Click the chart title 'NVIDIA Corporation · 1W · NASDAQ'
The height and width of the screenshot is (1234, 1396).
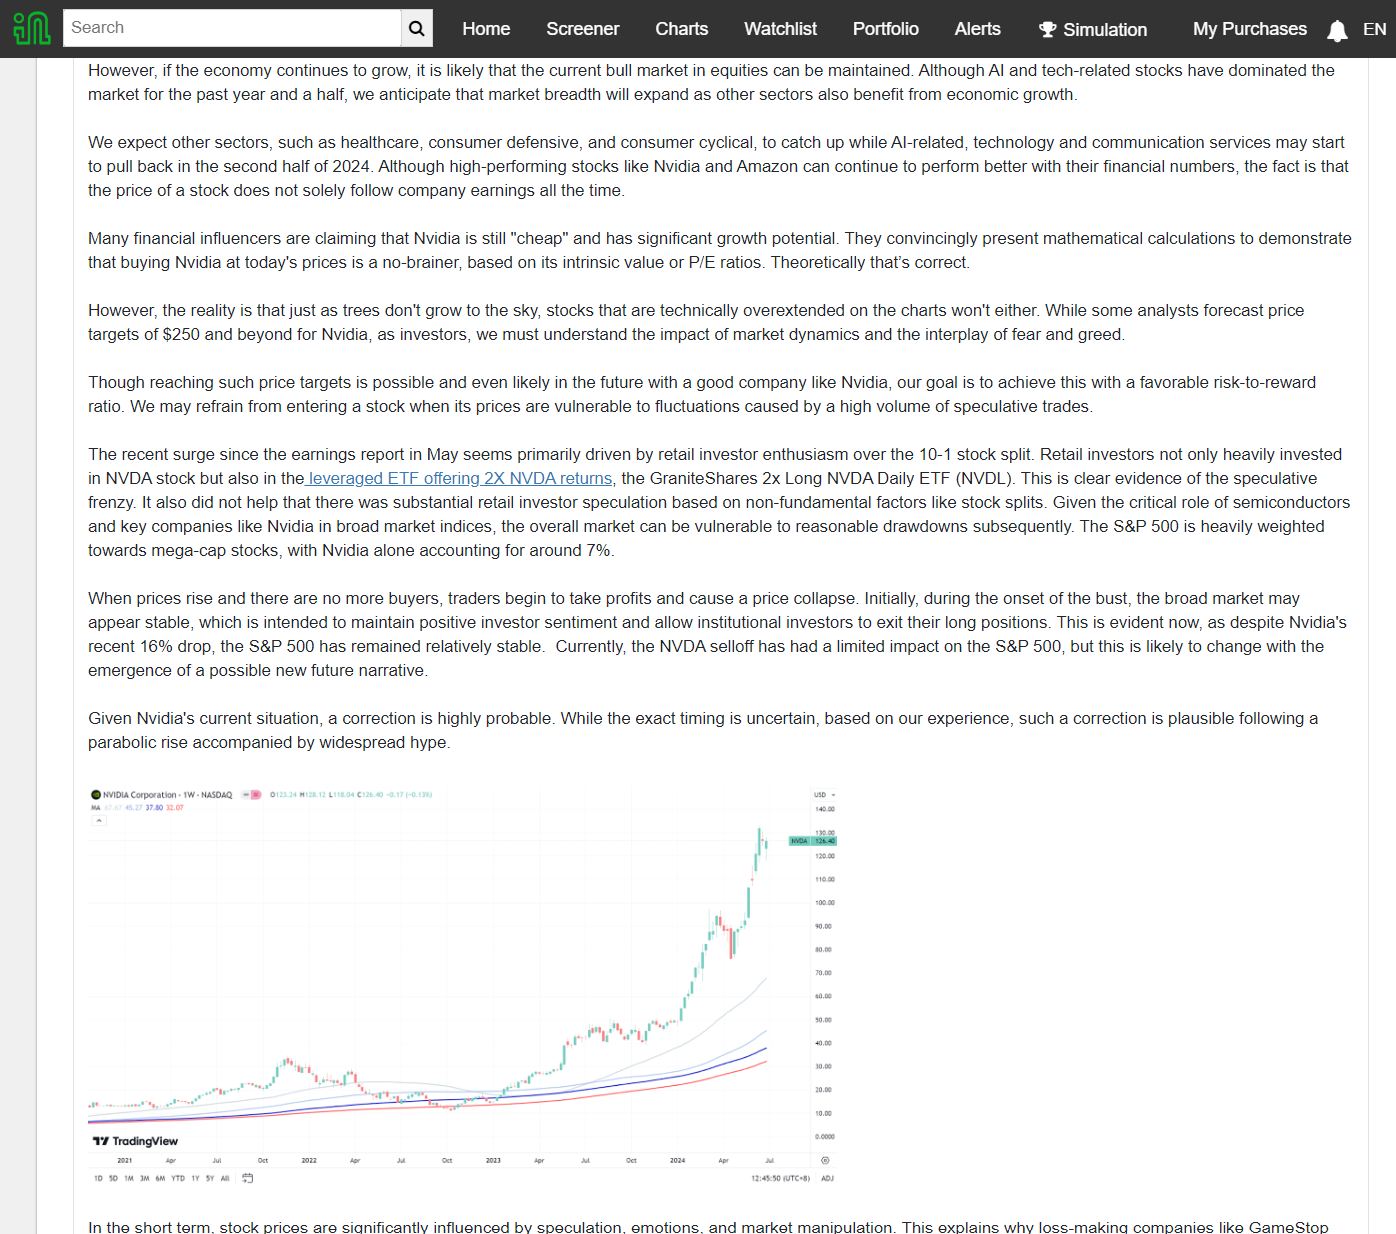(167, 795)
